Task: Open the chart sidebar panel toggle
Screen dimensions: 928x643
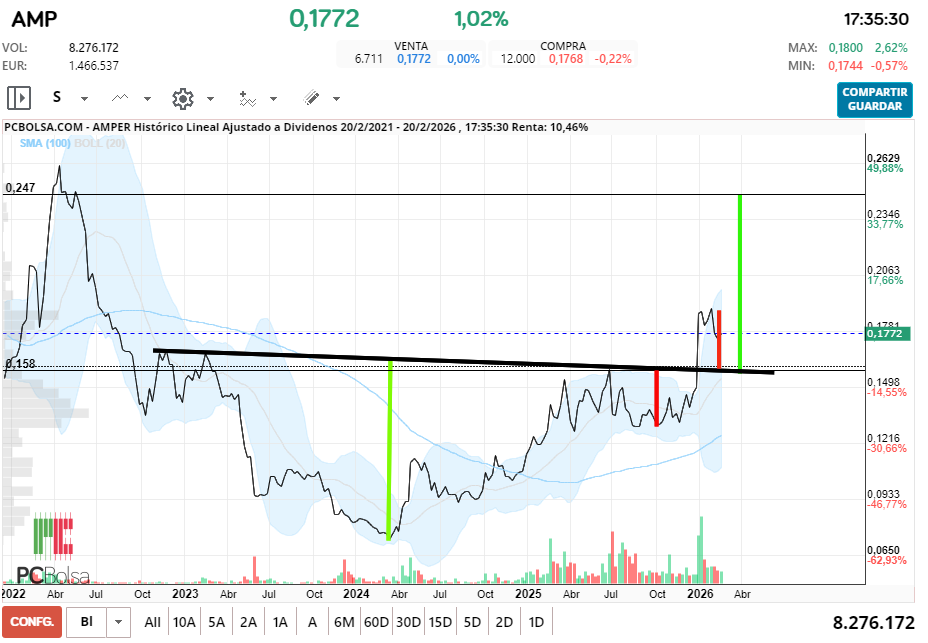Action: click(x=19, y=97)
